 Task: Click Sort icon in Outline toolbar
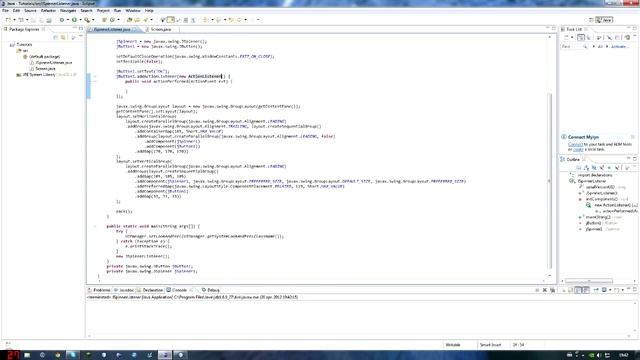click(x=586, y=167)
